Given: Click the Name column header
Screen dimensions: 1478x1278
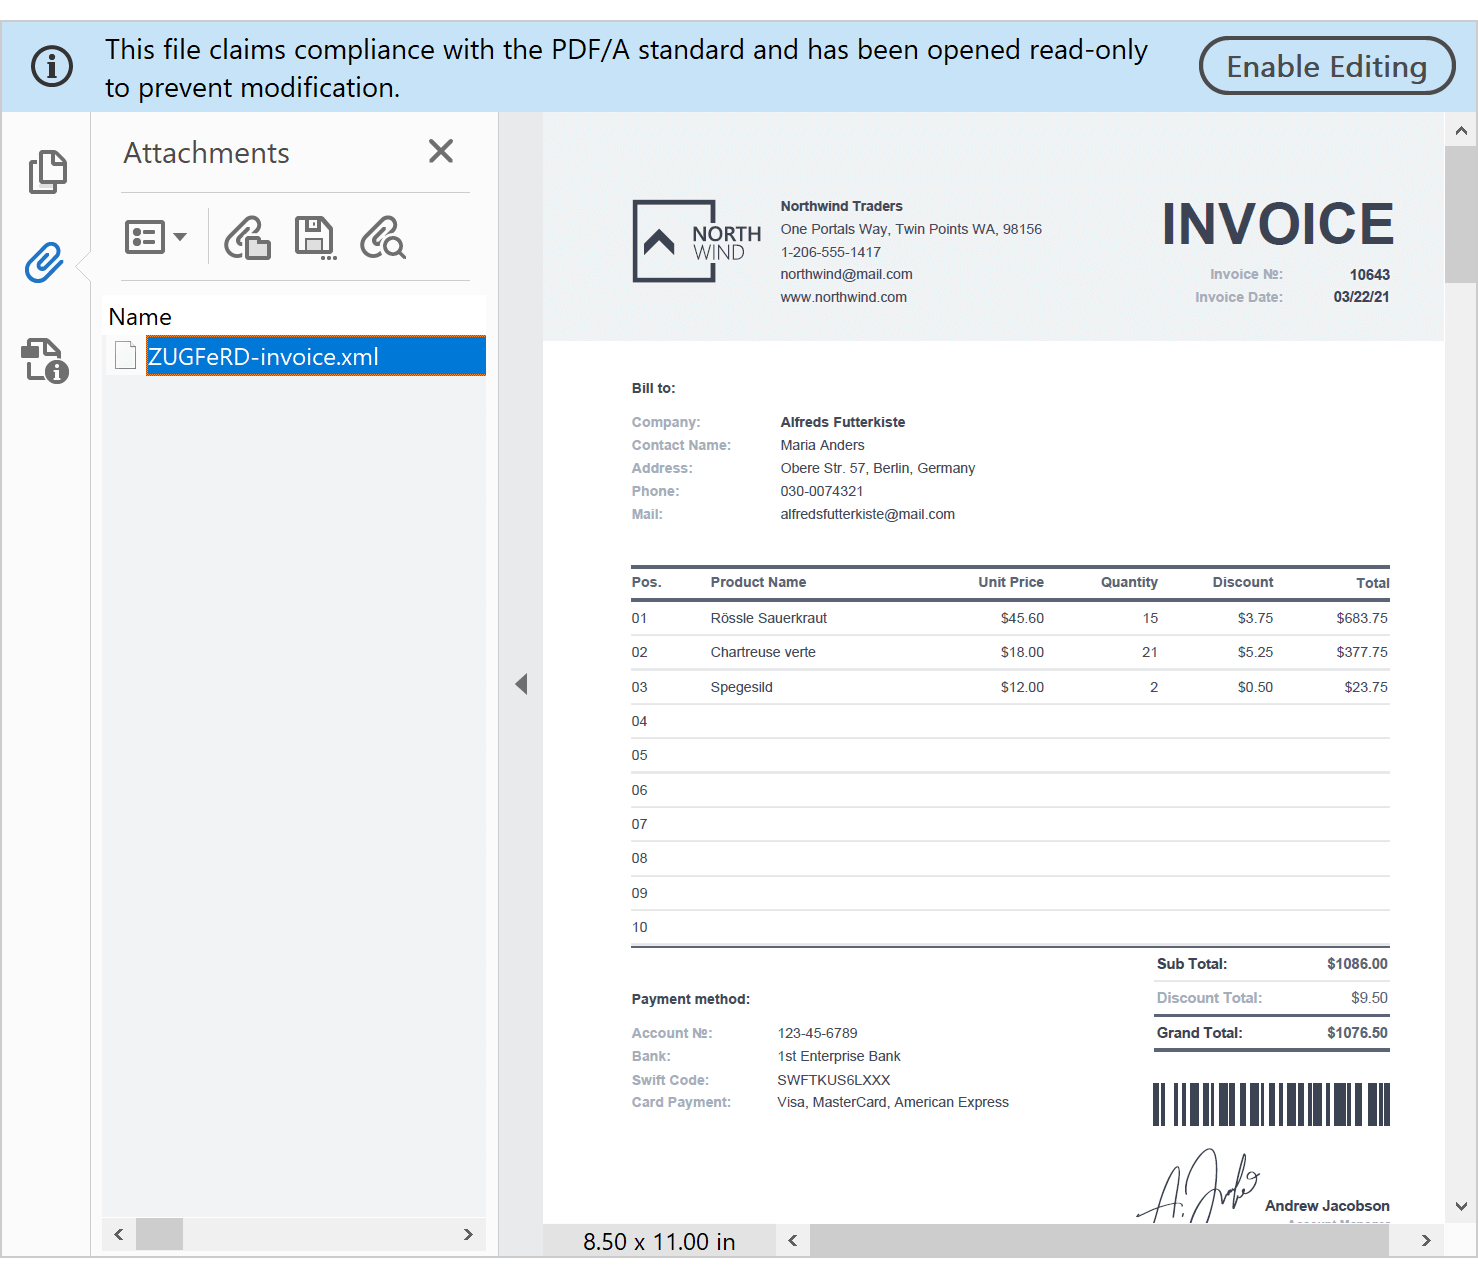Looking at the screenshot, I should coord(139,316).
